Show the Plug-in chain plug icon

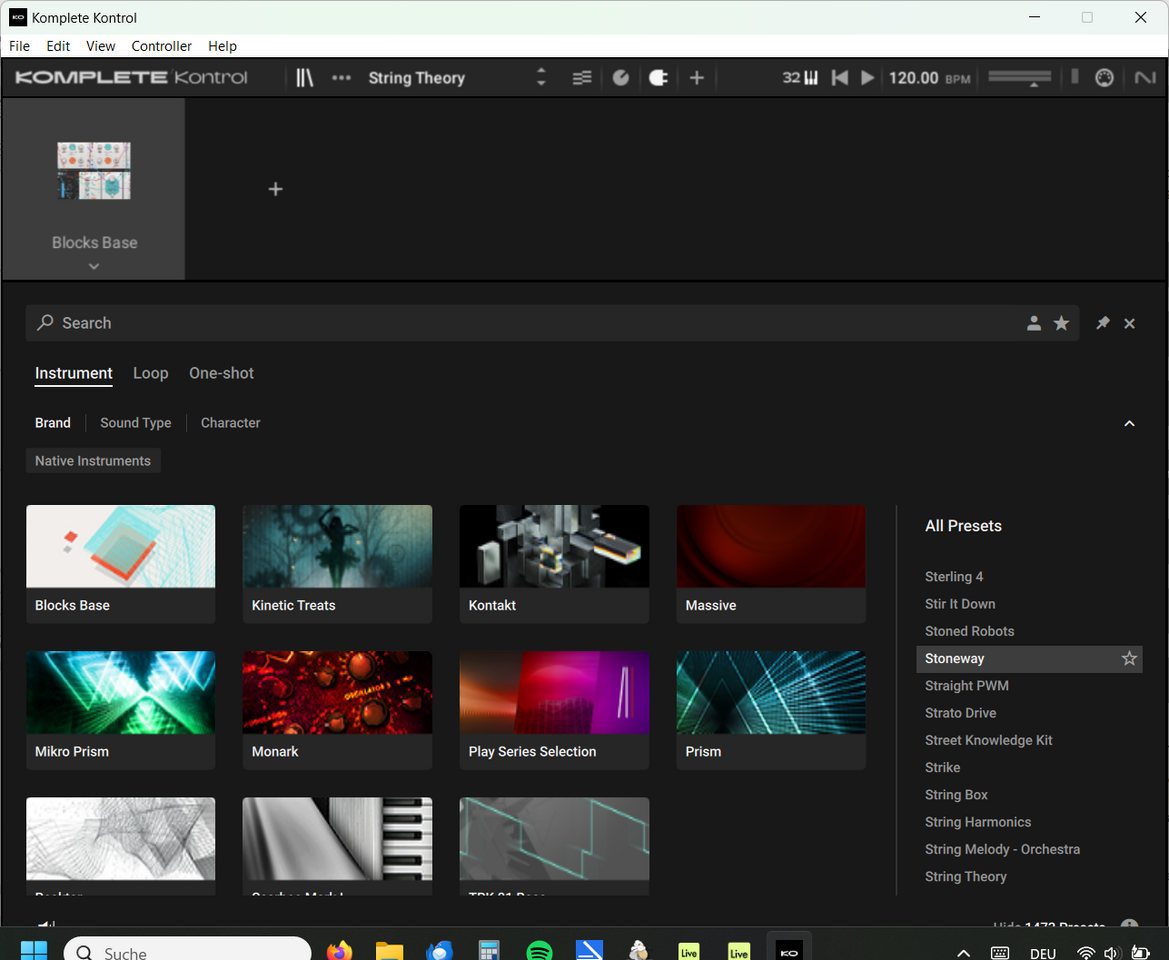658,78
